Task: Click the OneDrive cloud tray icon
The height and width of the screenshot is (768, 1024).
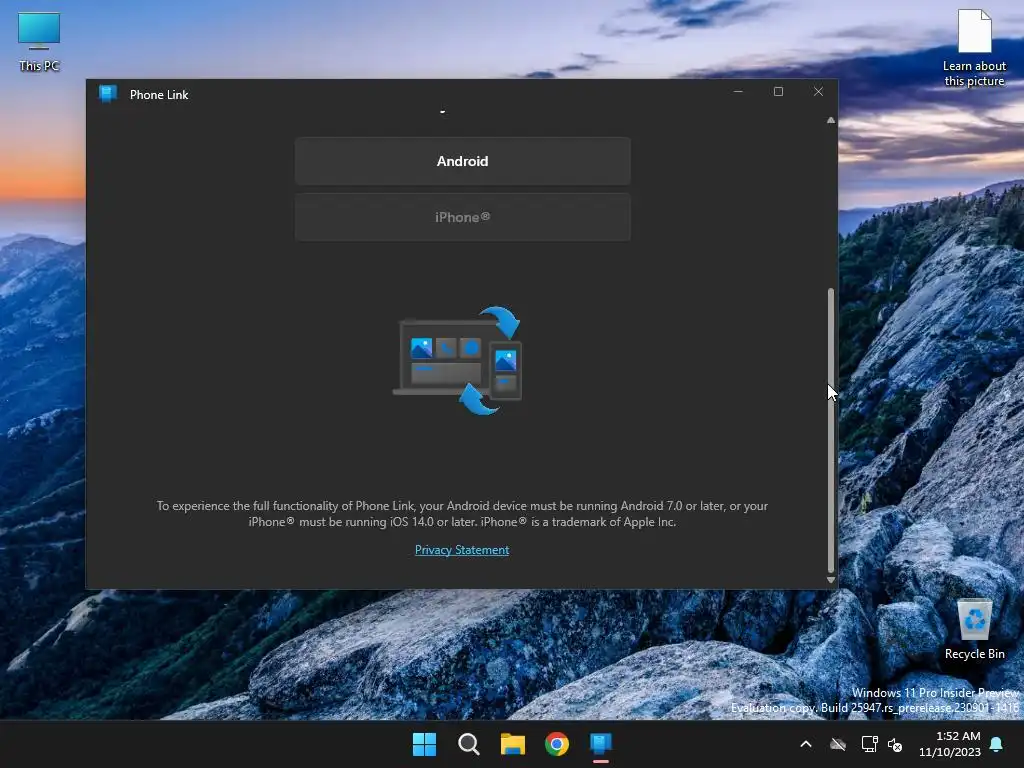Action: (x=838, y=744)
